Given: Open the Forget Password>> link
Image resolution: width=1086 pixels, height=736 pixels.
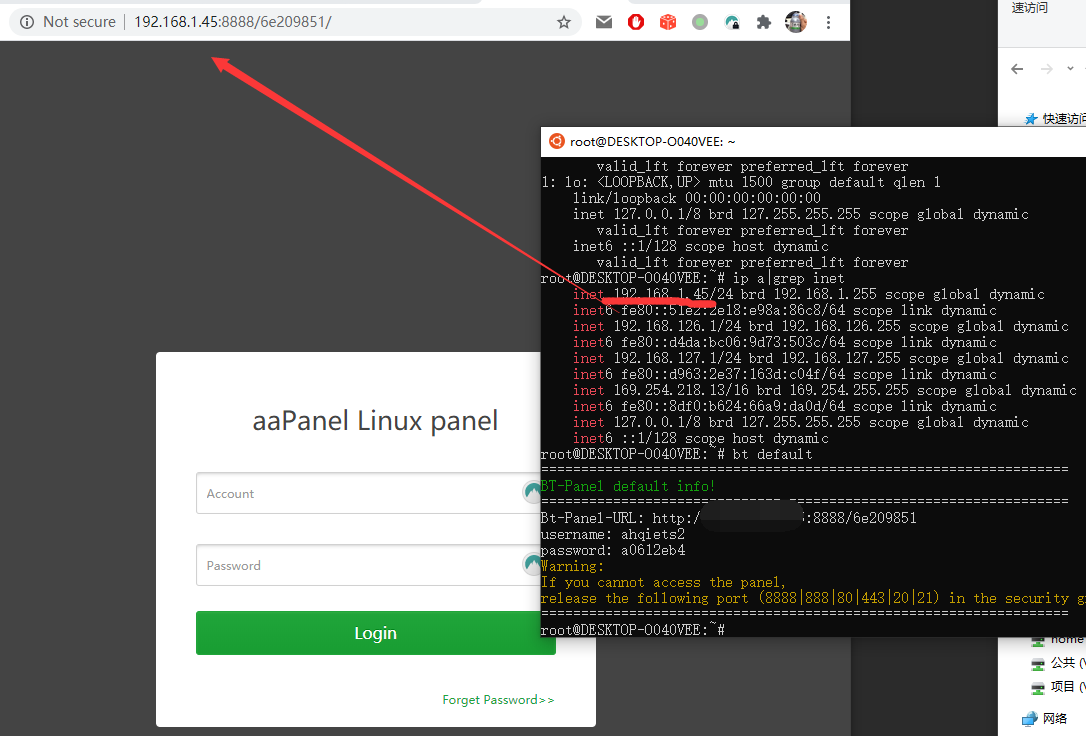Looking at the screenshot, I should point(498,699).
